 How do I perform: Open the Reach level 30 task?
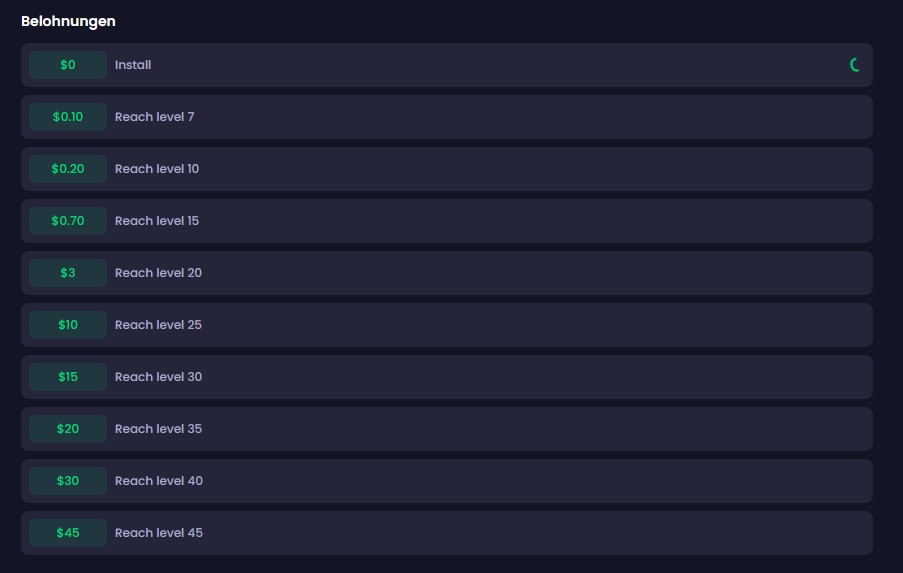pos(447,377)
